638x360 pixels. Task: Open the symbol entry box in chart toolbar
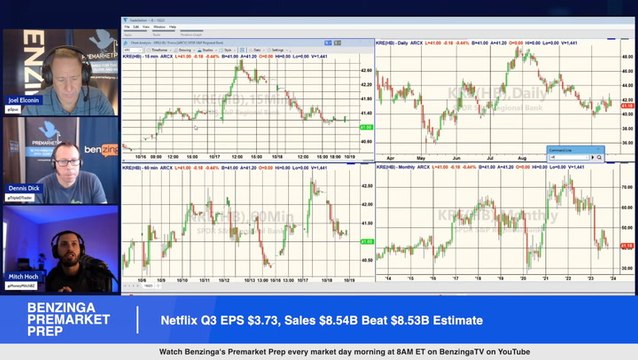click(x=133, y=50)
